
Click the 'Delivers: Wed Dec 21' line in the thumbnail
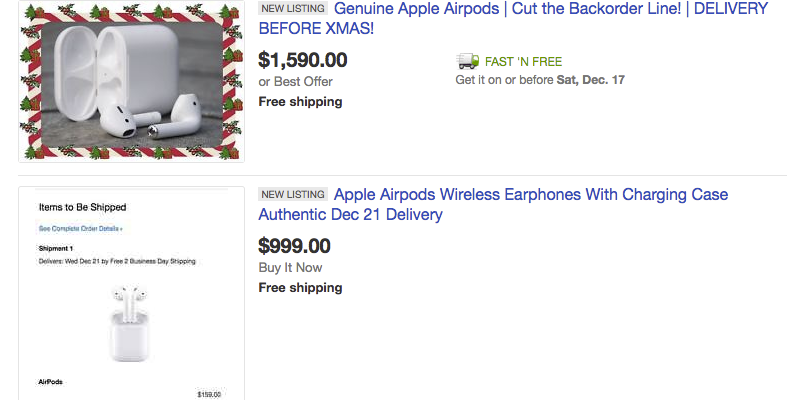point(117,261)
